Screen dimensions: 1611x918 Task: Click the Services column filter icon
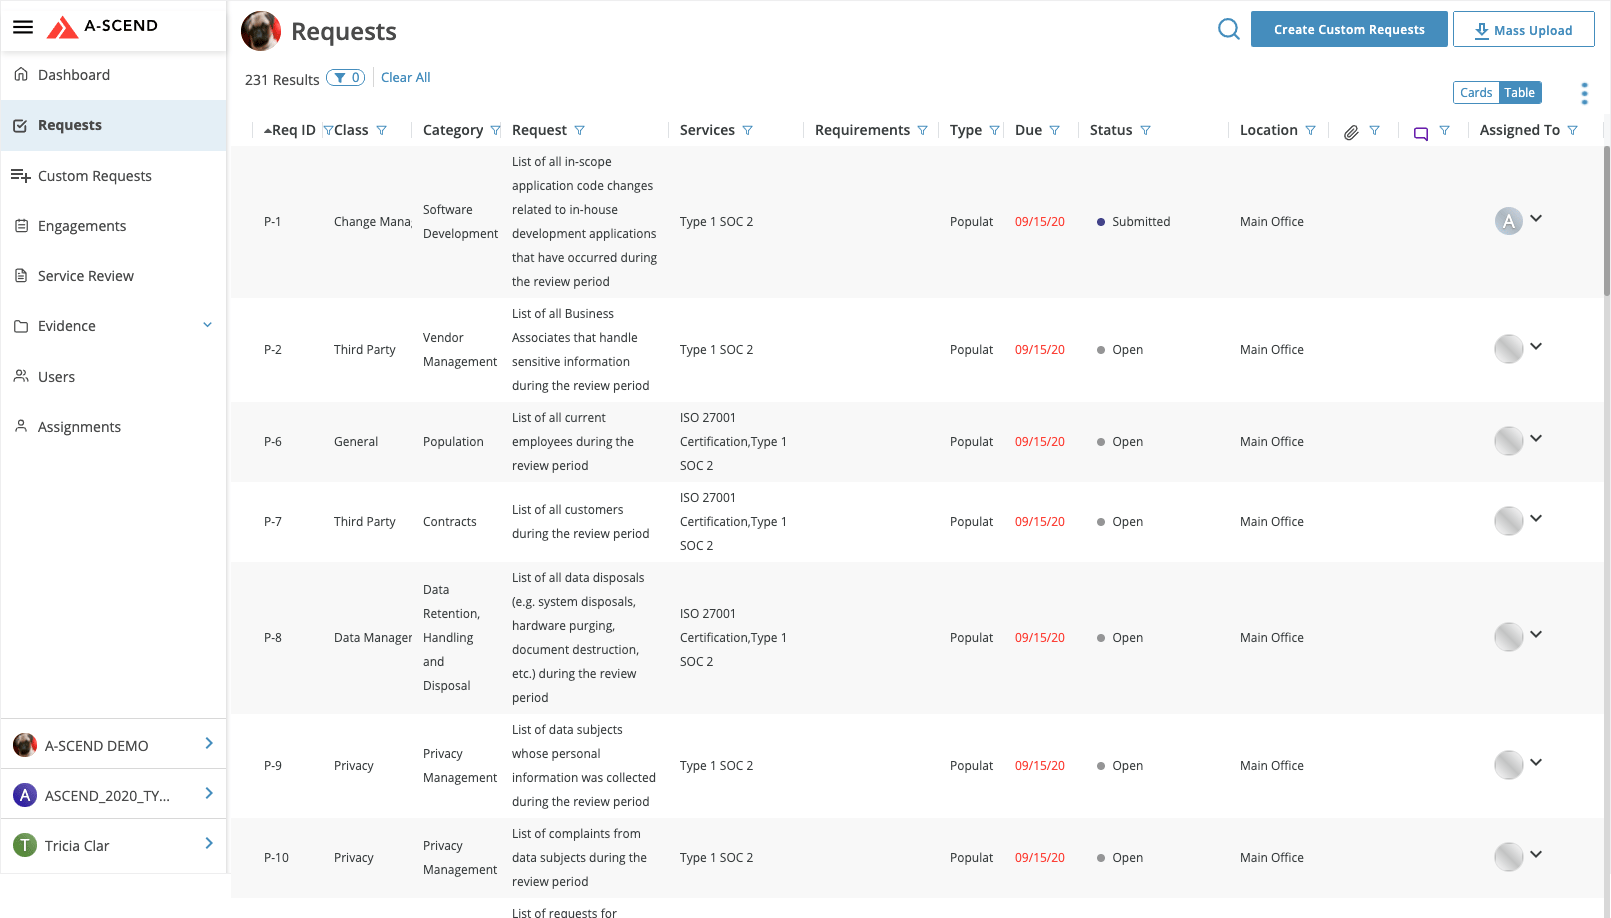[747, 131]
